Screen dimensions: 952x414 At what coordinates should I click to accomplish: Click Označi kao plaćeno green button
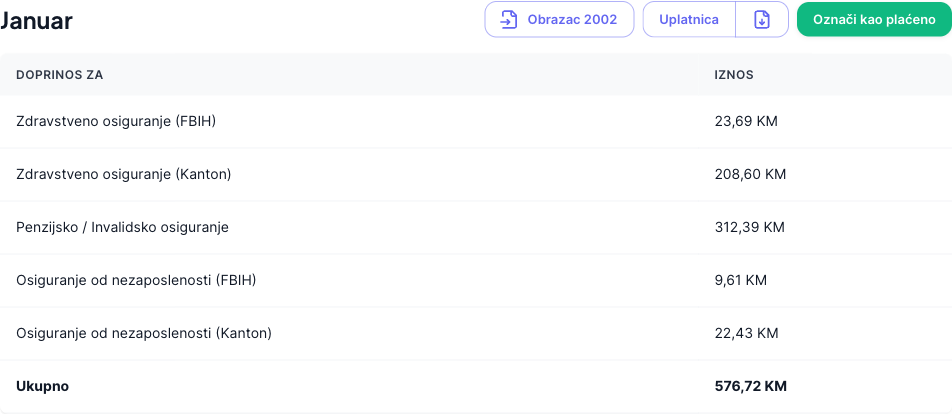click(874, 20)
